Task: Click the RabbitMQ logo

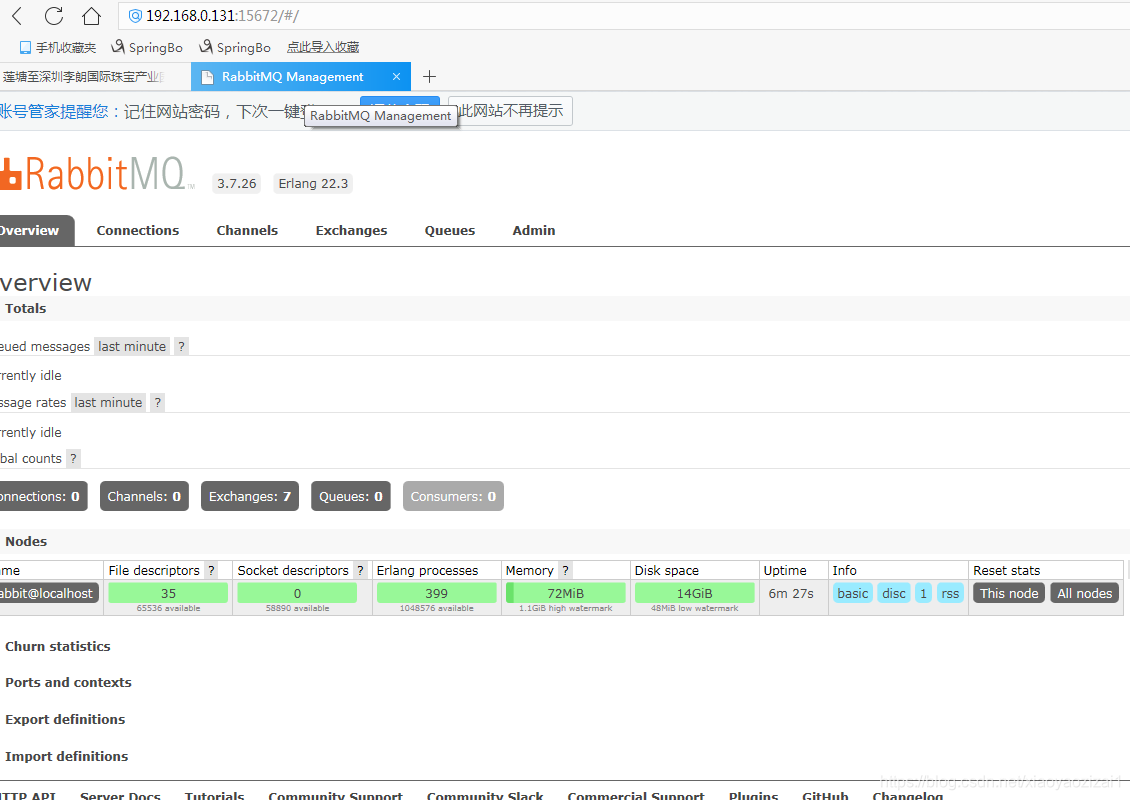Action: 97,174
